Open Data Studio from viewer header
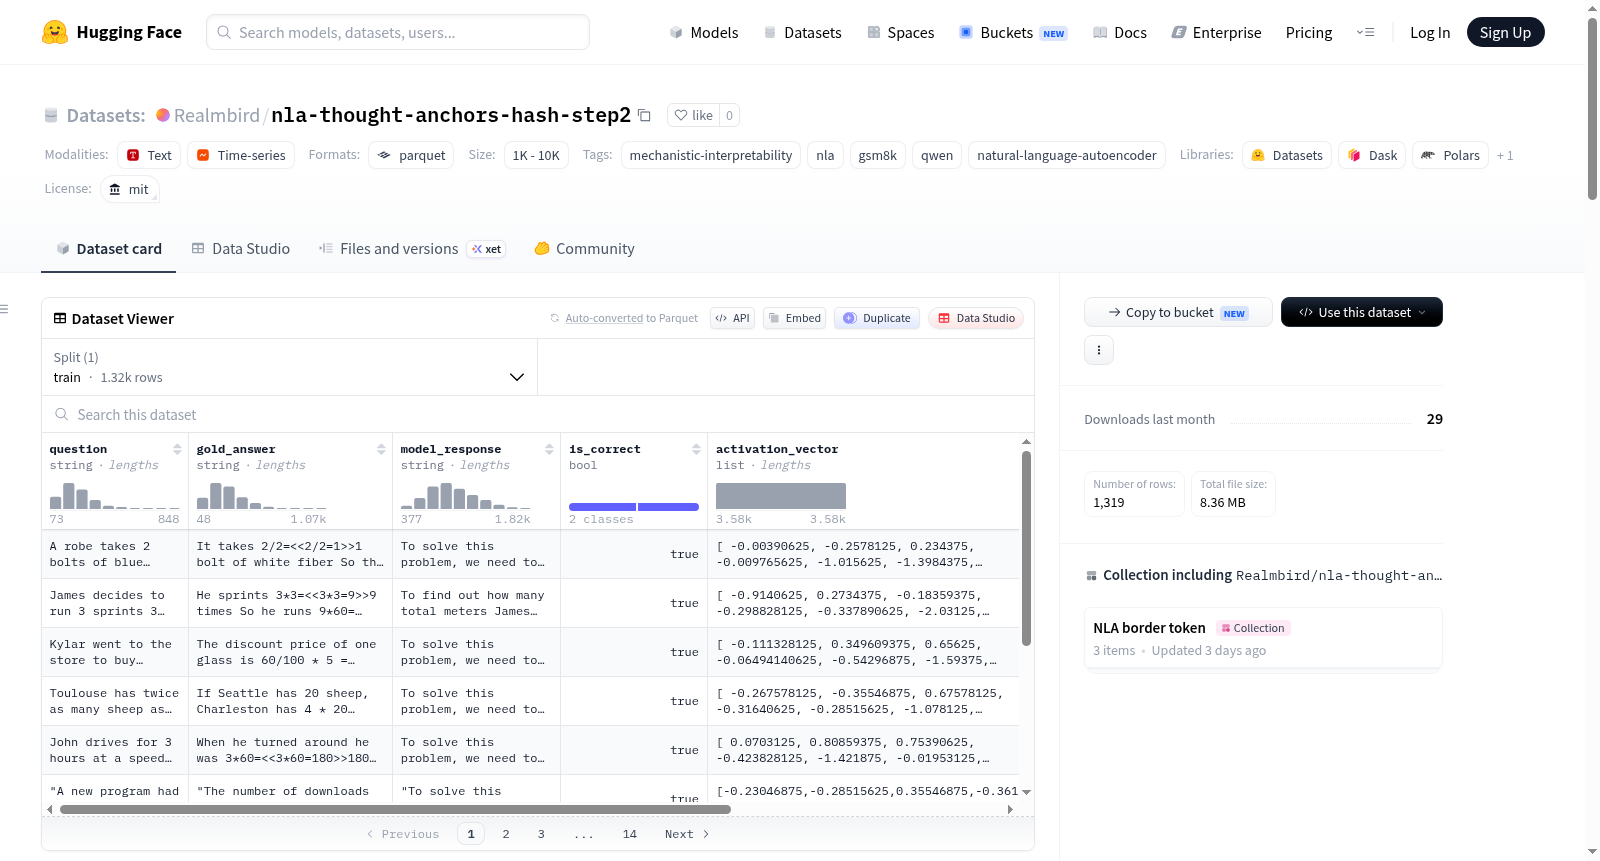 [x=976, y=318]
